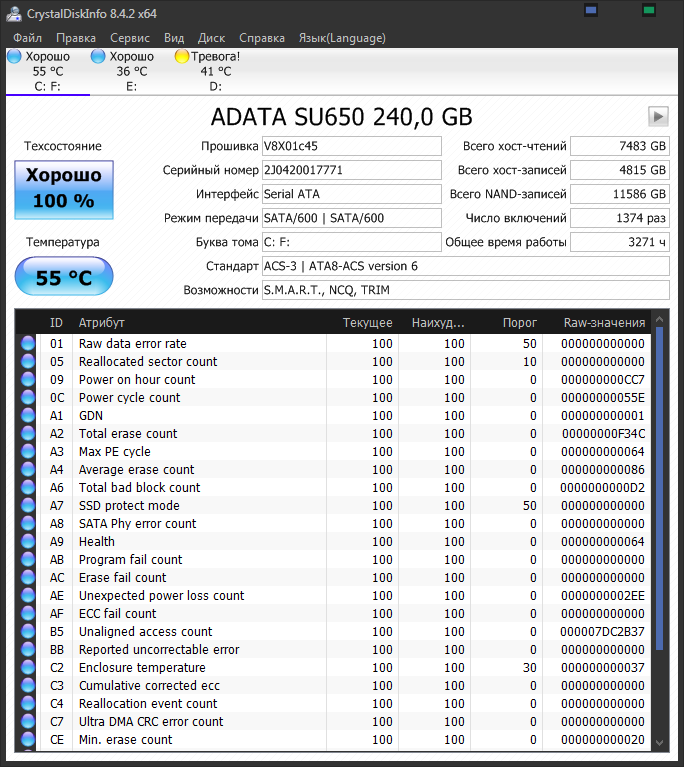This screenshot has height=767, width=684.
Task: Select the Cumulative corrected ecc row text
Action: 149,686
